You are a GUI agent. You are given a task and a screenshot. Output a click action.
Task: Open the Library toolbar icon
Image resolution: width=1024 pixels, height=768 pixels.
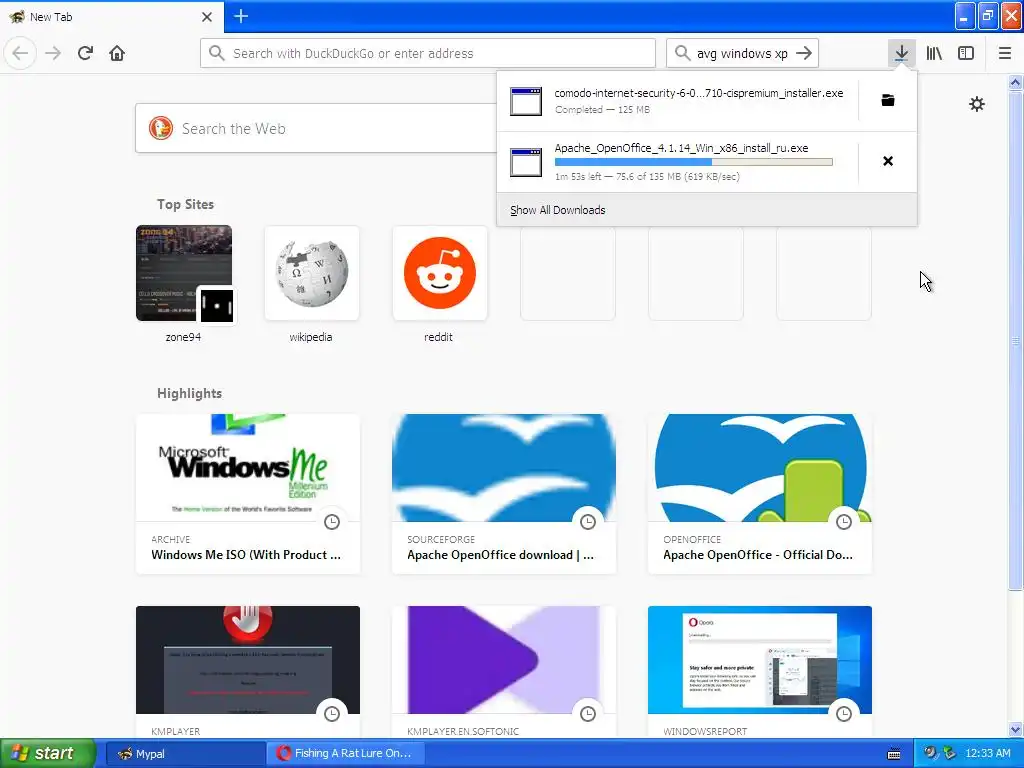click(x=934, y=53)
